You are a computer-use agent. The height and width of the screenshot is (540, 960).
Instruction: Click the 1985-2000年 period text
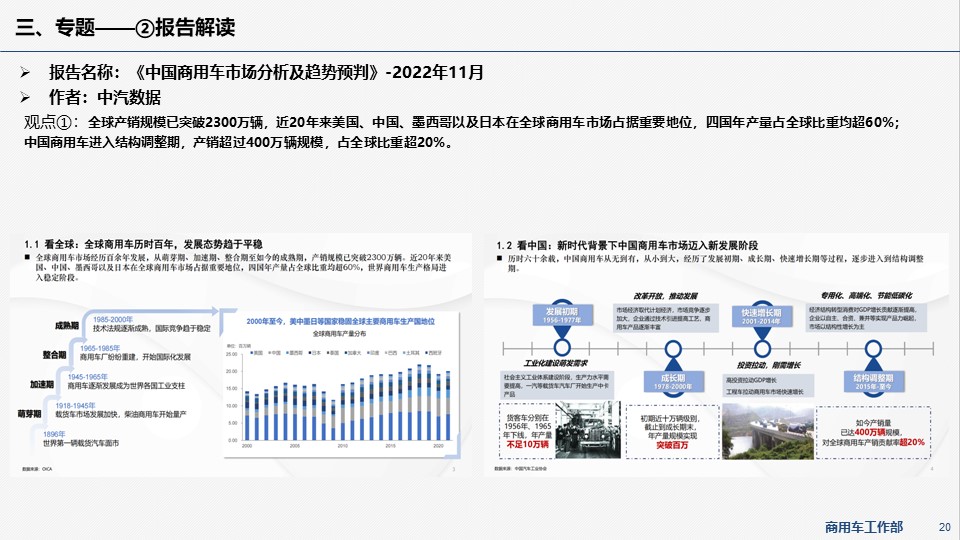pos(113,320)
